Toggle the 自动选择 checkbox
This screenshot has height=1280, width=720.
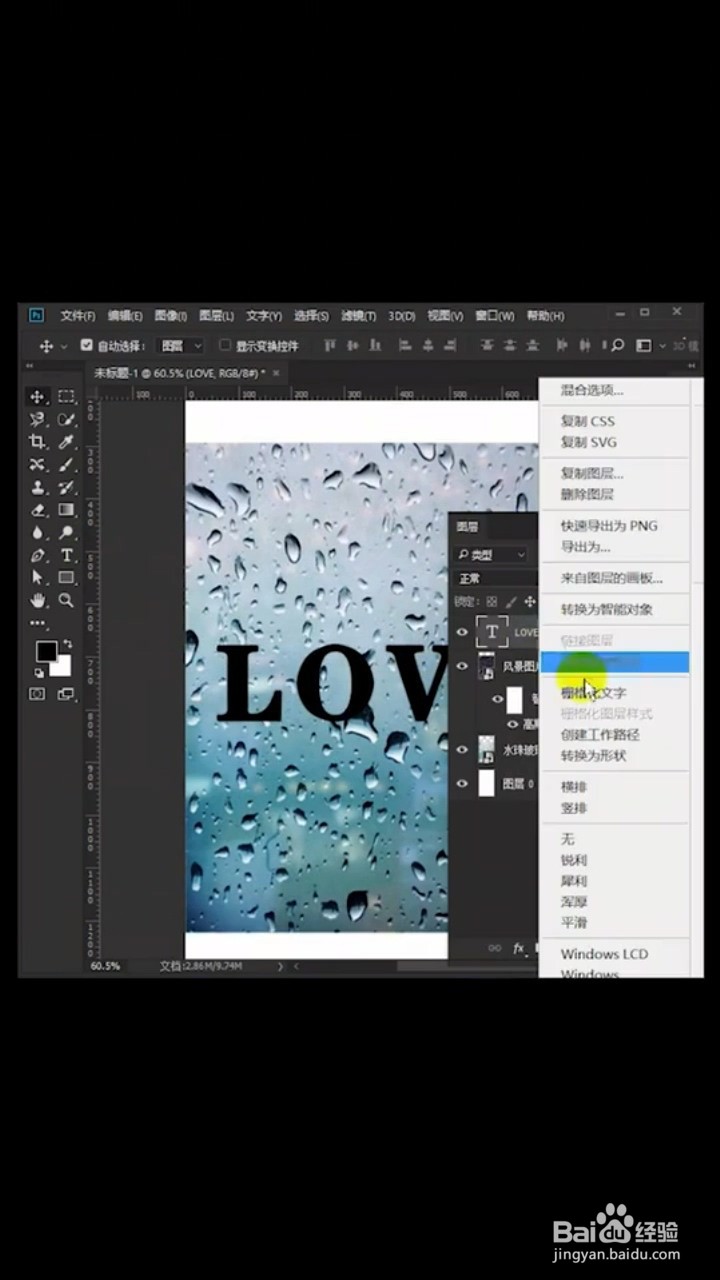(86, 345)
